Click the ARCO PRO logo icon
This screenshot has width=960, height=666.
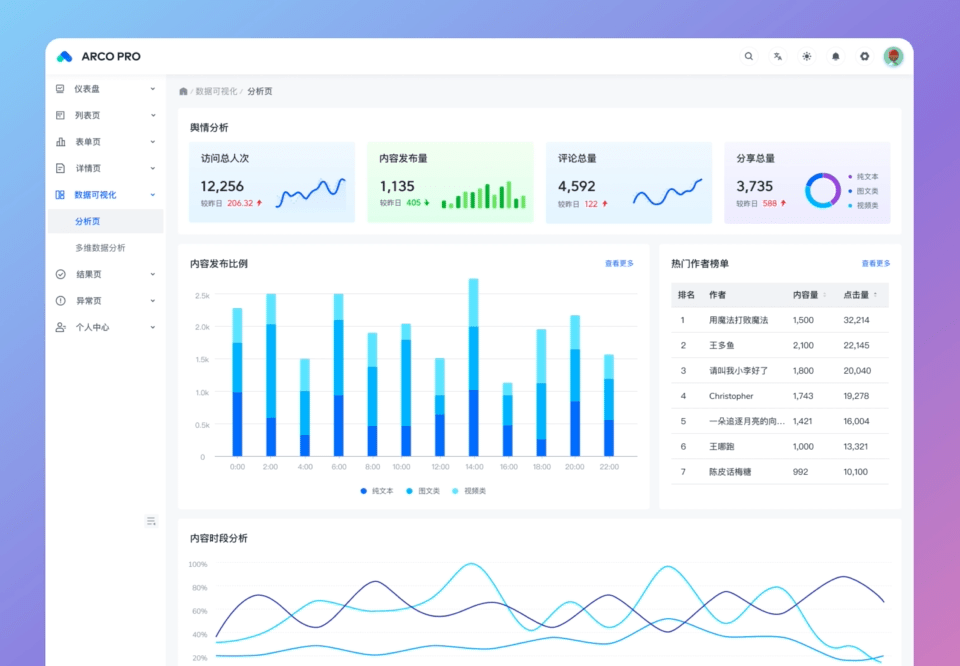(64, 56)
